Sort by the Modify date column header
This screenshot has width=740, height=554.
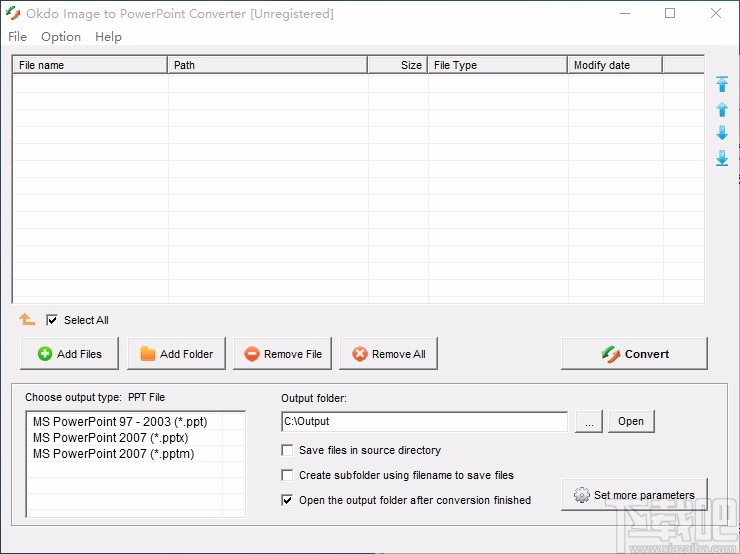(x=615, y=65)
